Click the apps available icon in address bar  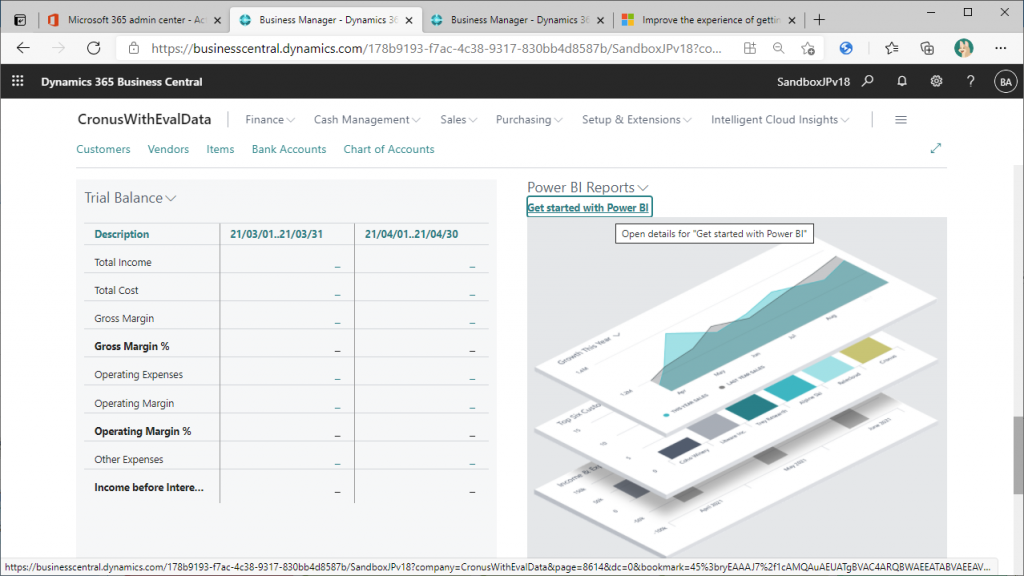point(750,48)
